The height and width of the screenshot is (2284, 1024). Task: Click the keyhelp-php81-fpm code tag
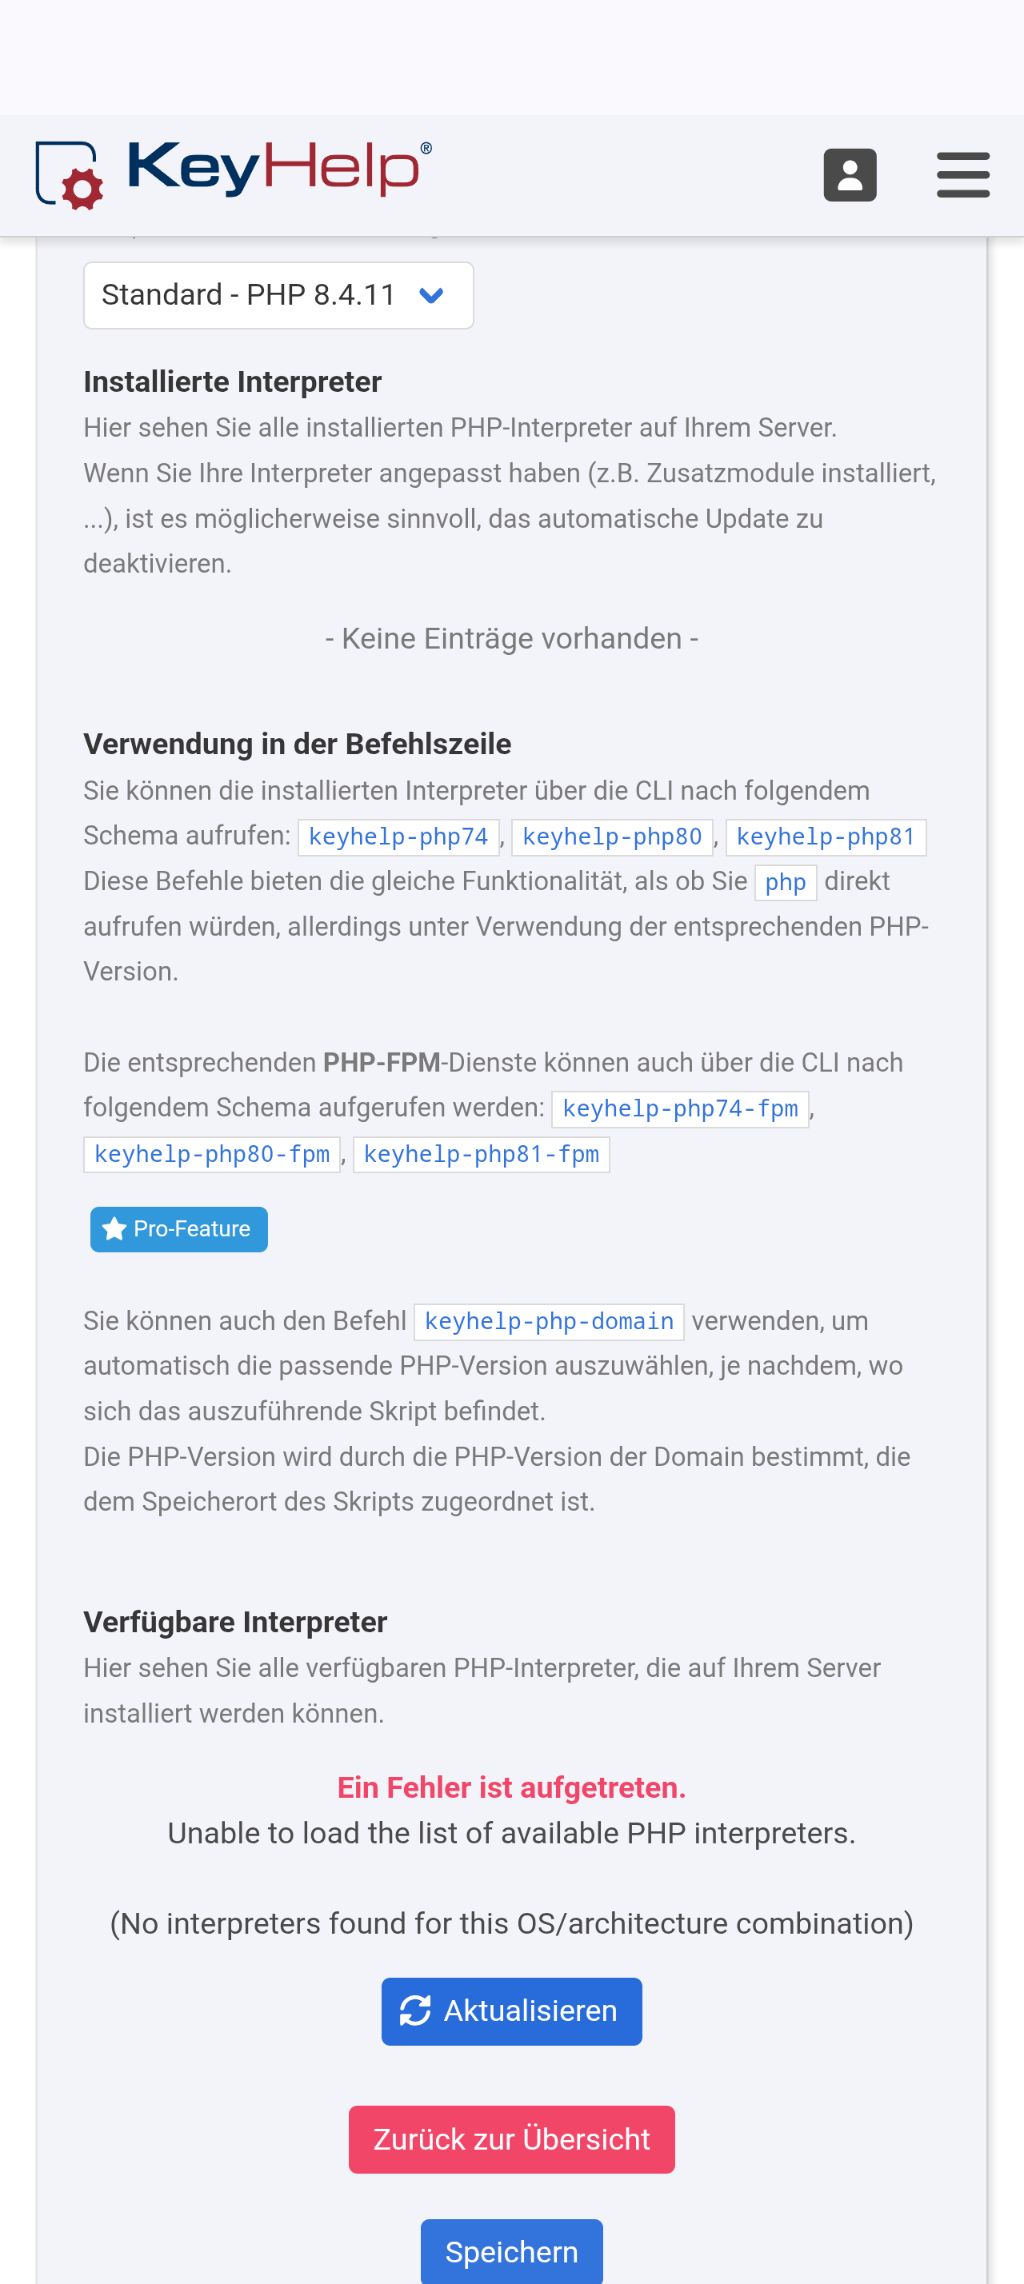tap(481, 1155)
